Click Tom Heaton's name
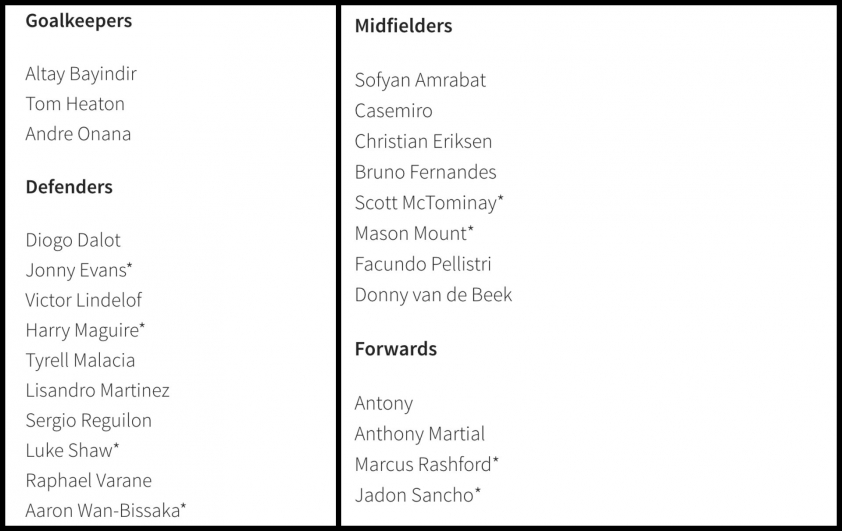Screen dimensions: 842x531 click(x=75, y=104)
